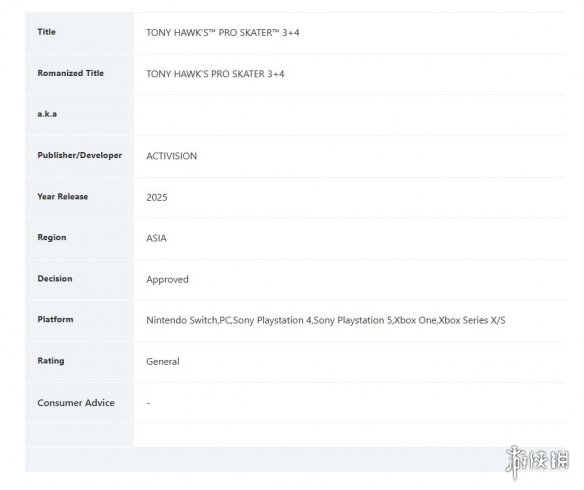Click the watermark logo in the corner
584x490 pixels.
538,461
